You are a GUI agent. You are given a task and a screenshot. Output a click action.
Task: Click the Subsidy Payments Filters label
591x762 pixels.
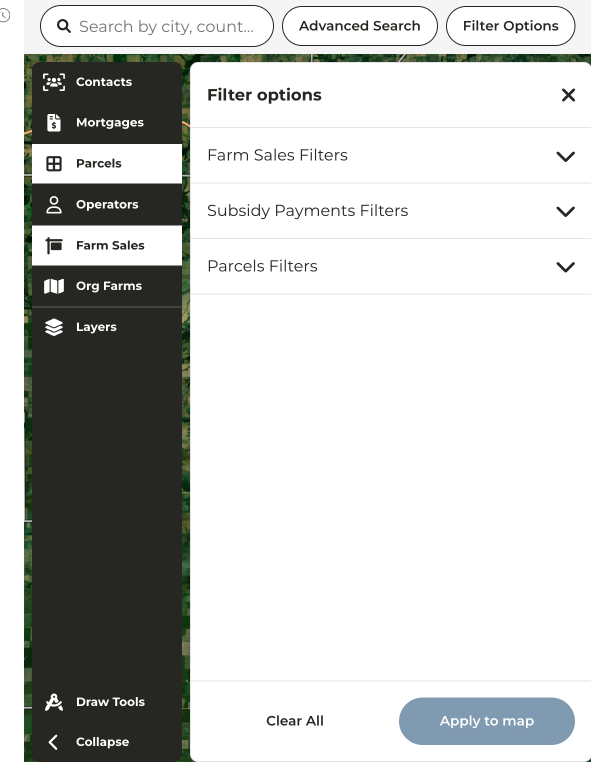pyautogui.click(x=308, y=211)
